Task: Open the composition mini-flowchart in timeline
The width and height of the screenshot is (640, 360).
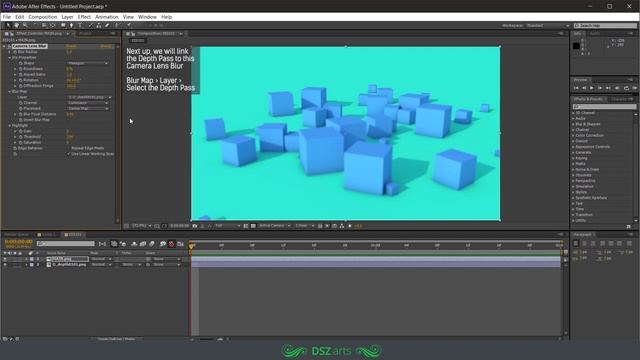Action: (102, 244)
